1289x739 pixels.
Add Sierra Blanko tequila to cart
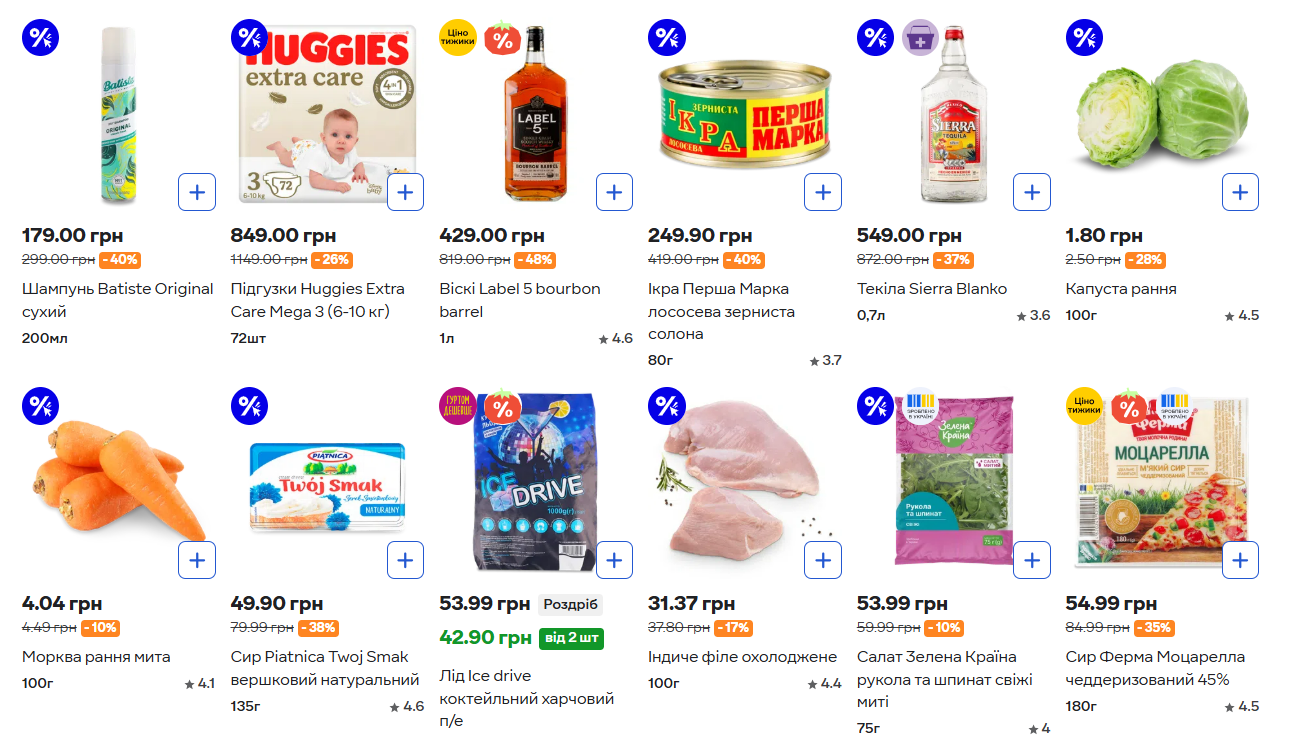click(x=1032, y=192)
